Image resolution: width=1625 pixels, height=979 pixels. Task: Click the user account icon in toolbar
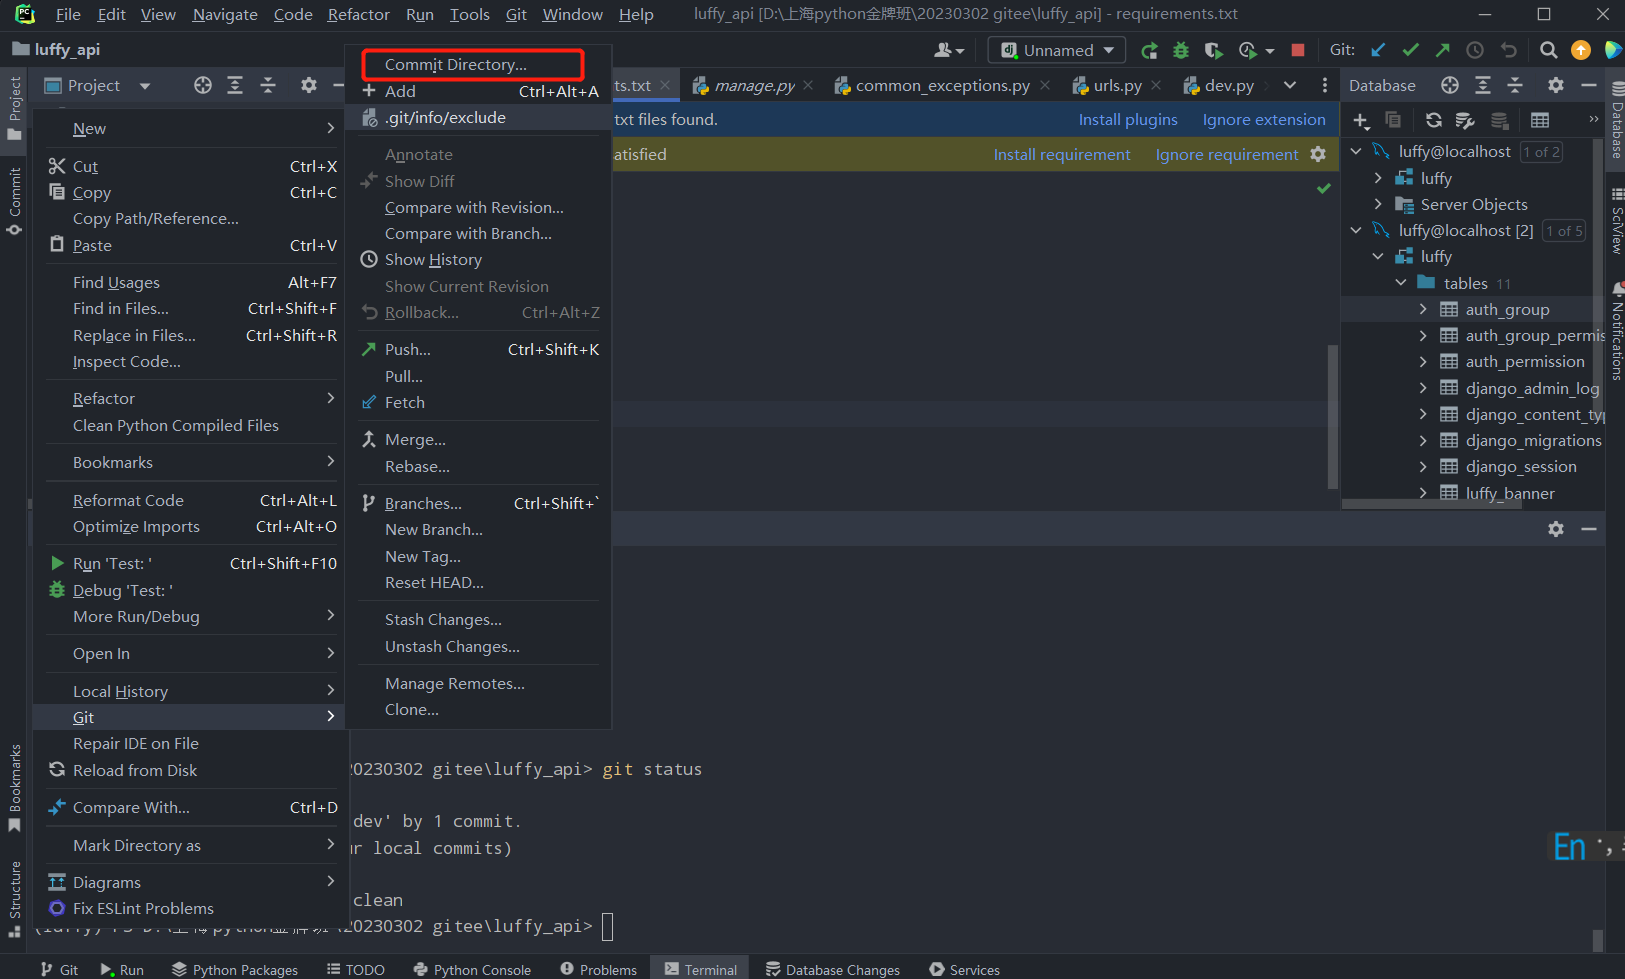[948, 50]
